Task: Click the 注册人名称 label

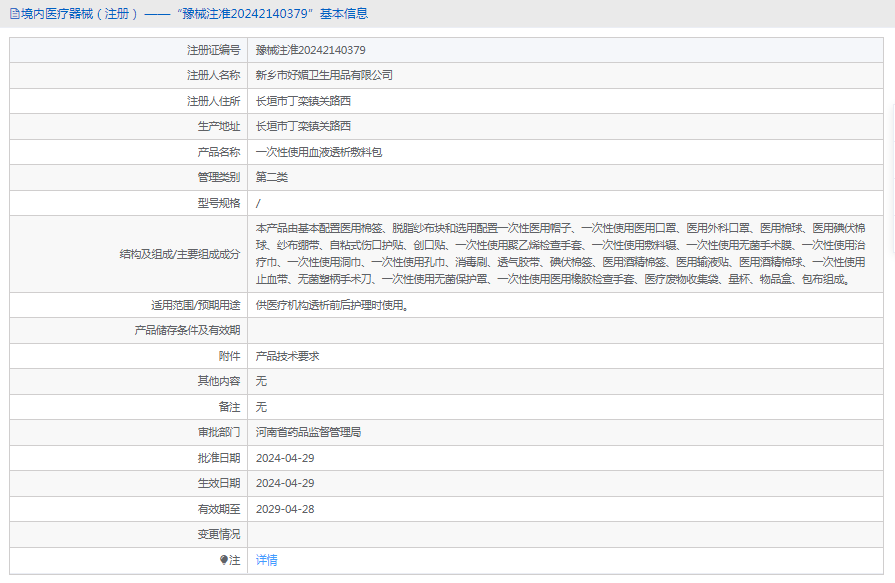Action: pyautogui.click(x=213, y=75)
